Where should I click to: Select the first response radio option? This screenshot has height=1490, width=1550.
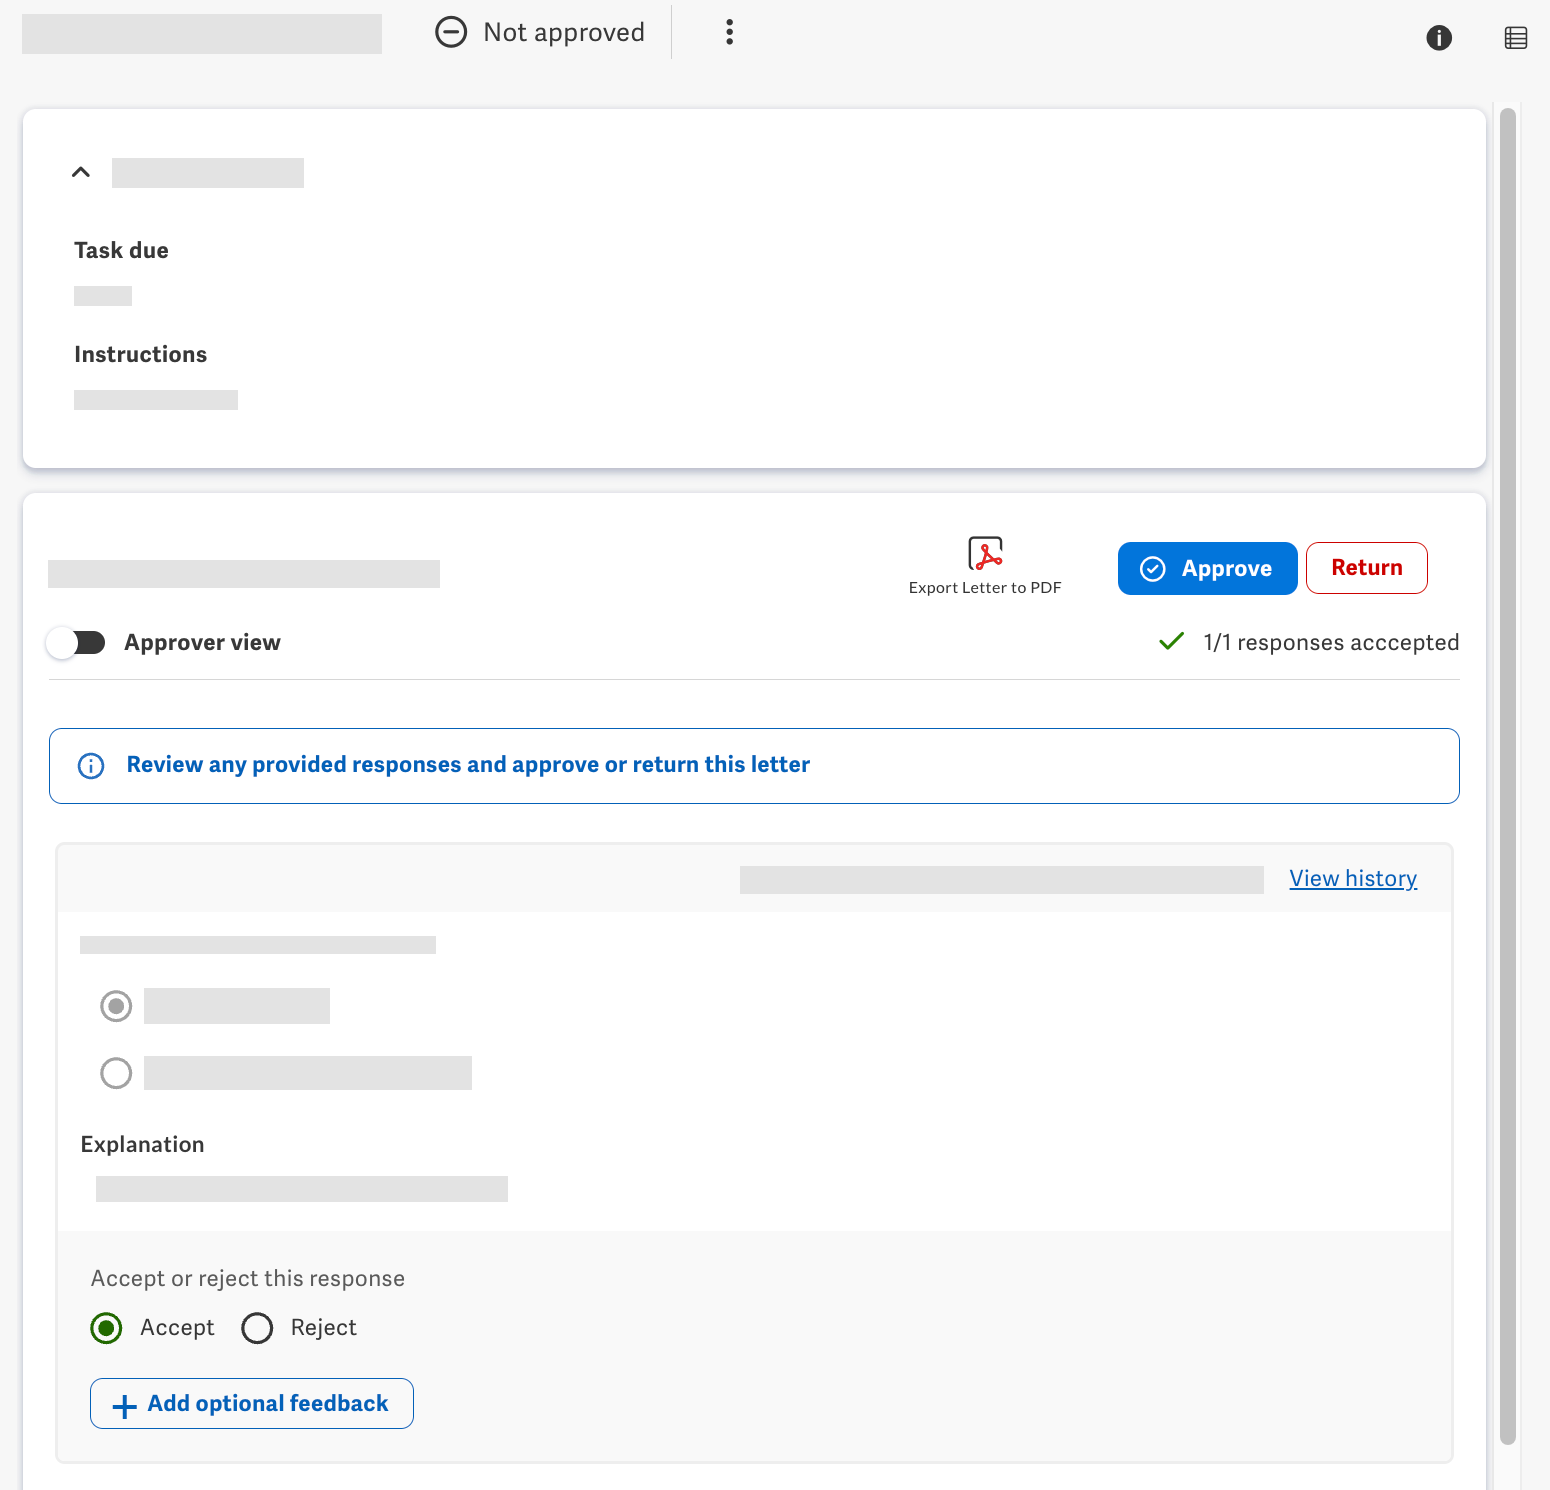(115, 1006)
